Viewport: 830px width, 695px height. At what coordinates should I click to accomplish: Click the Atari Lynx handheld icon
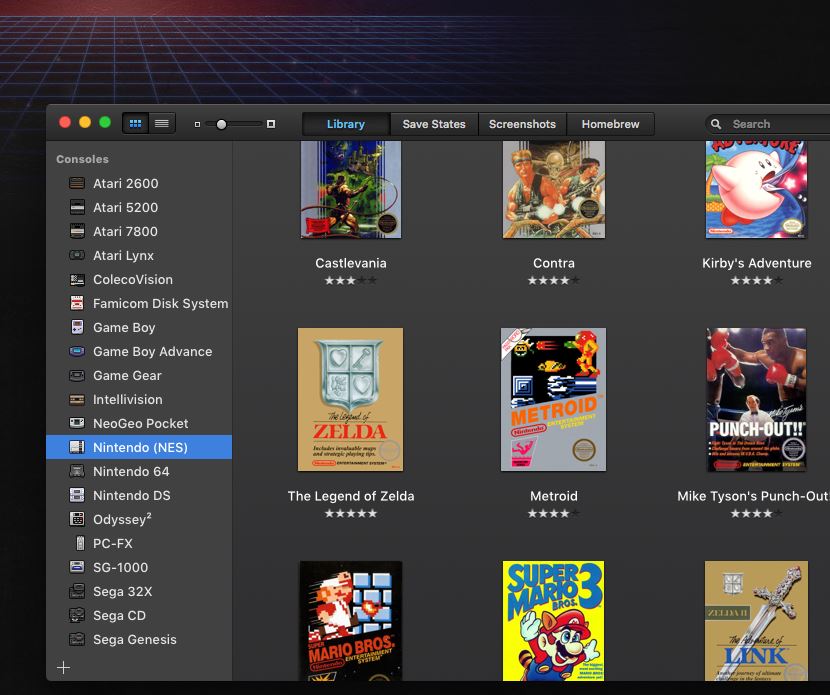tap(77, 255)
